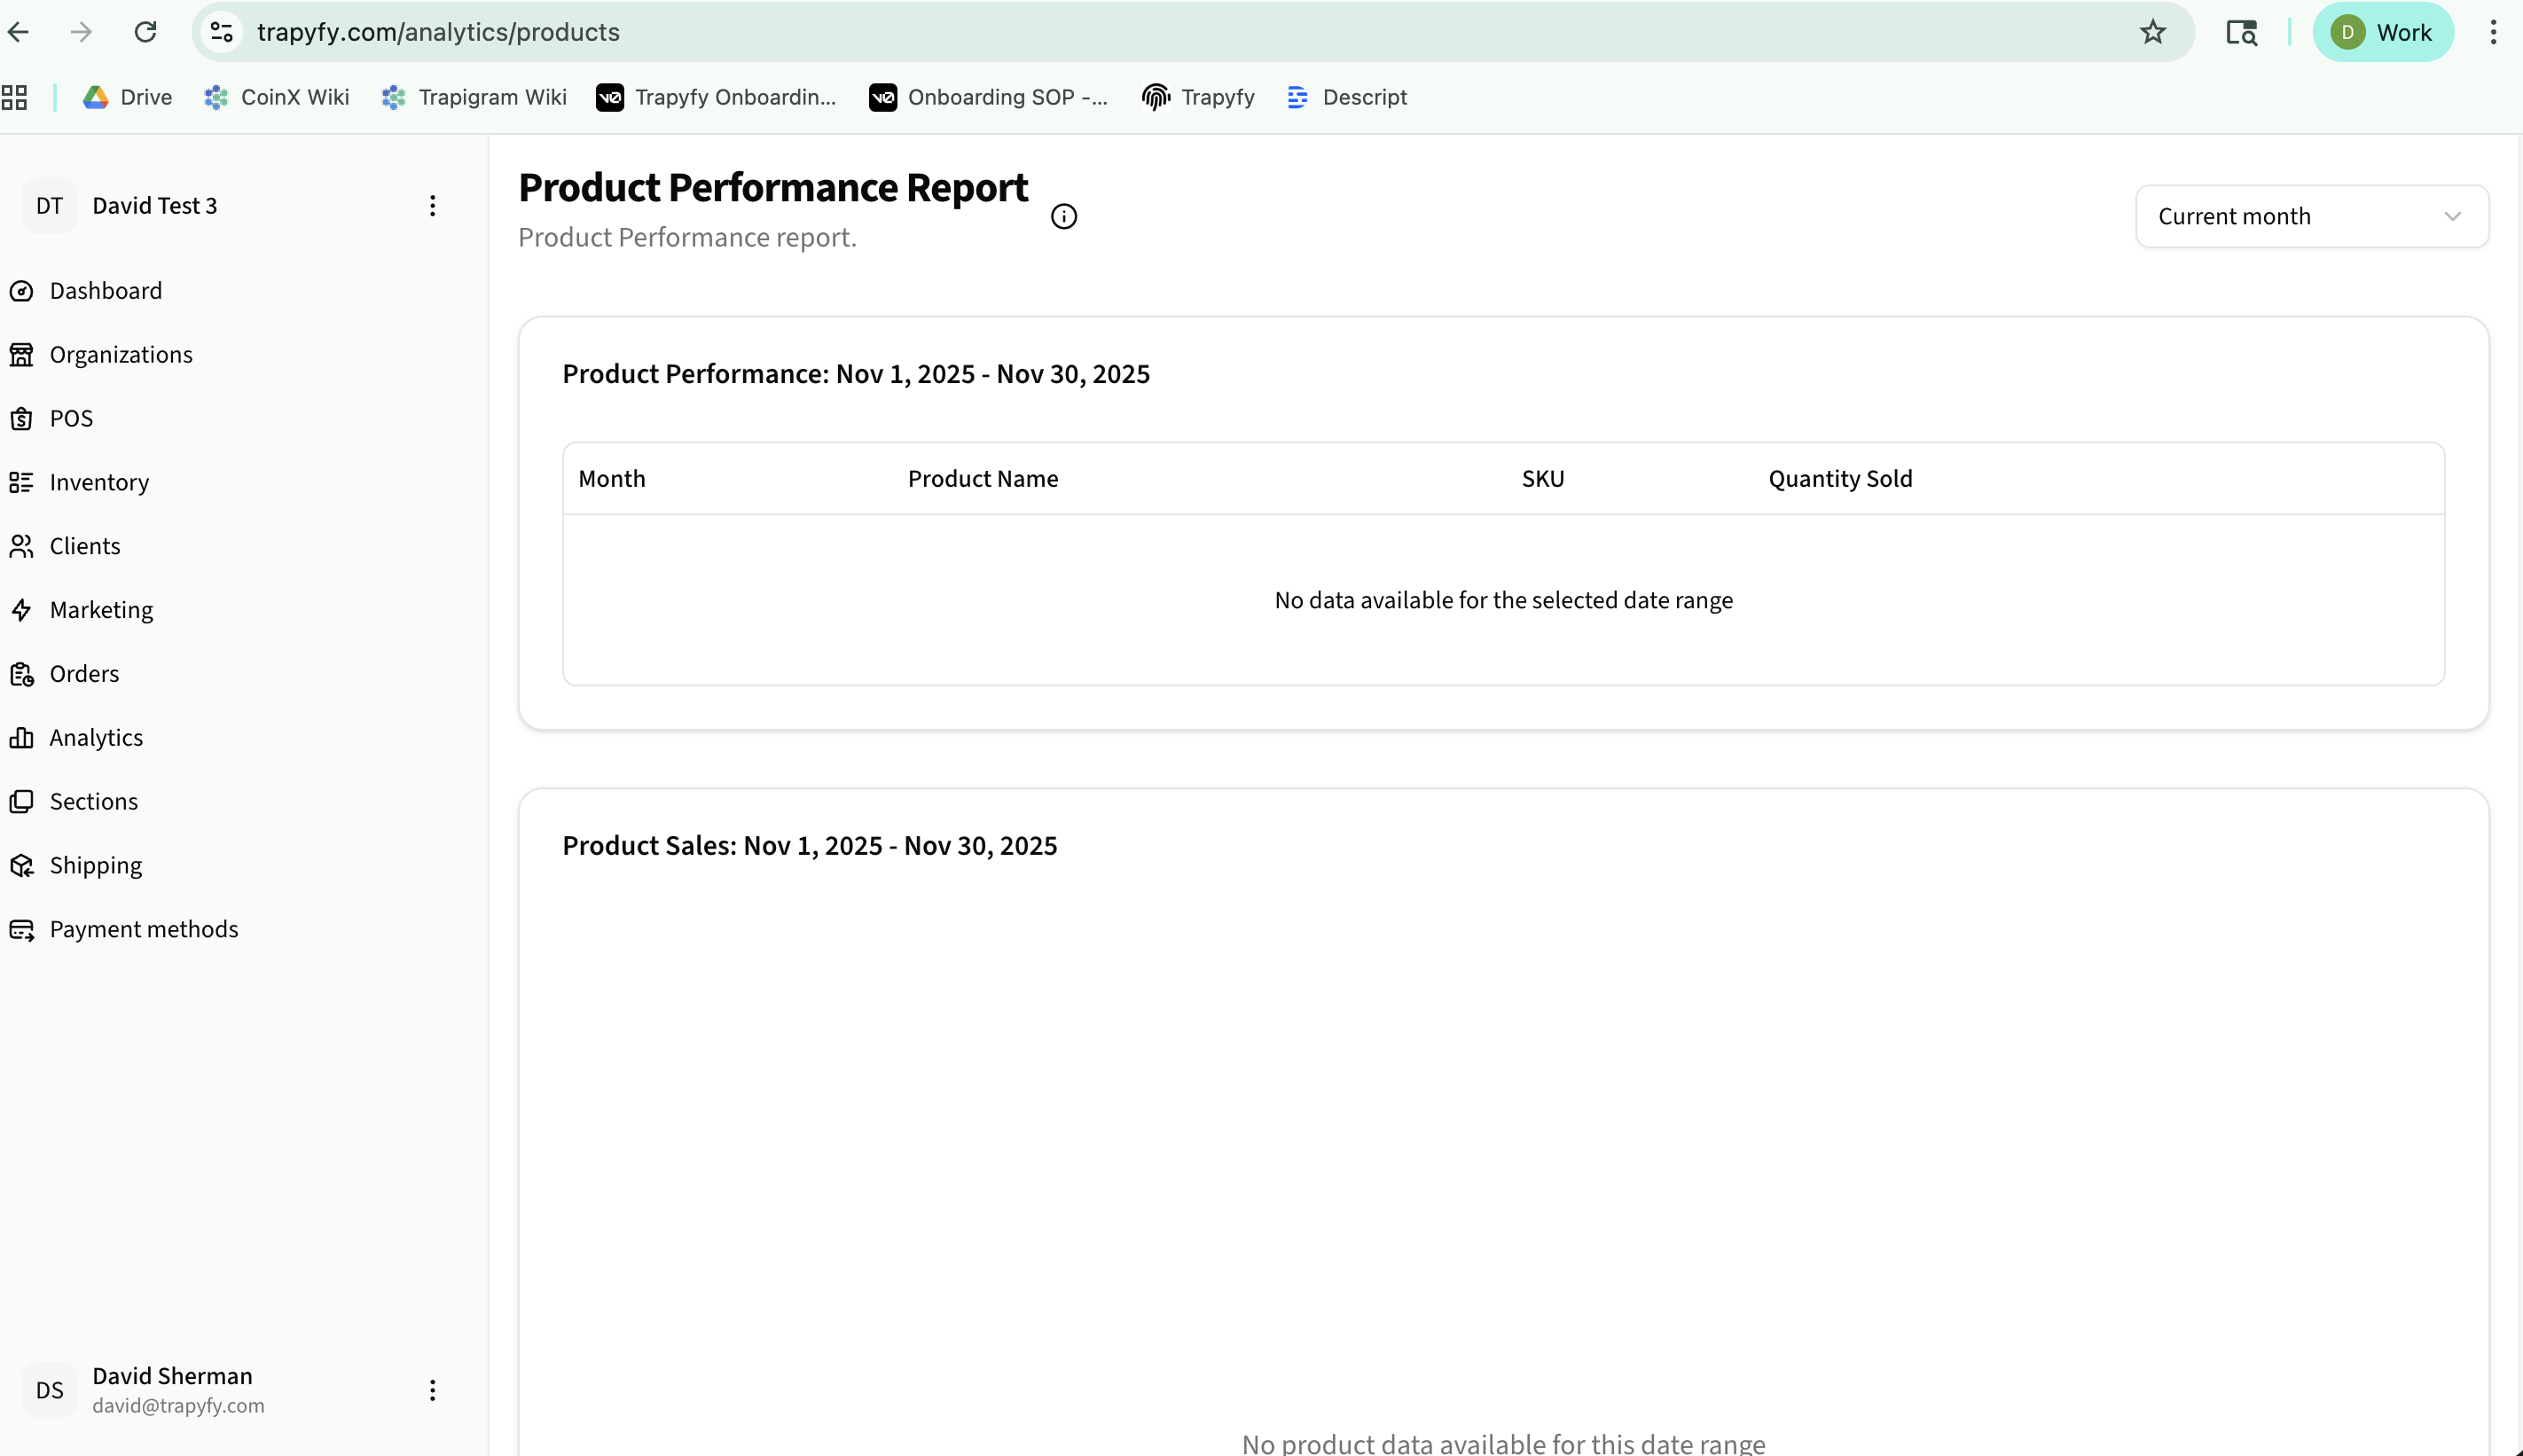Click the DT organization avatar

[49, 206]
